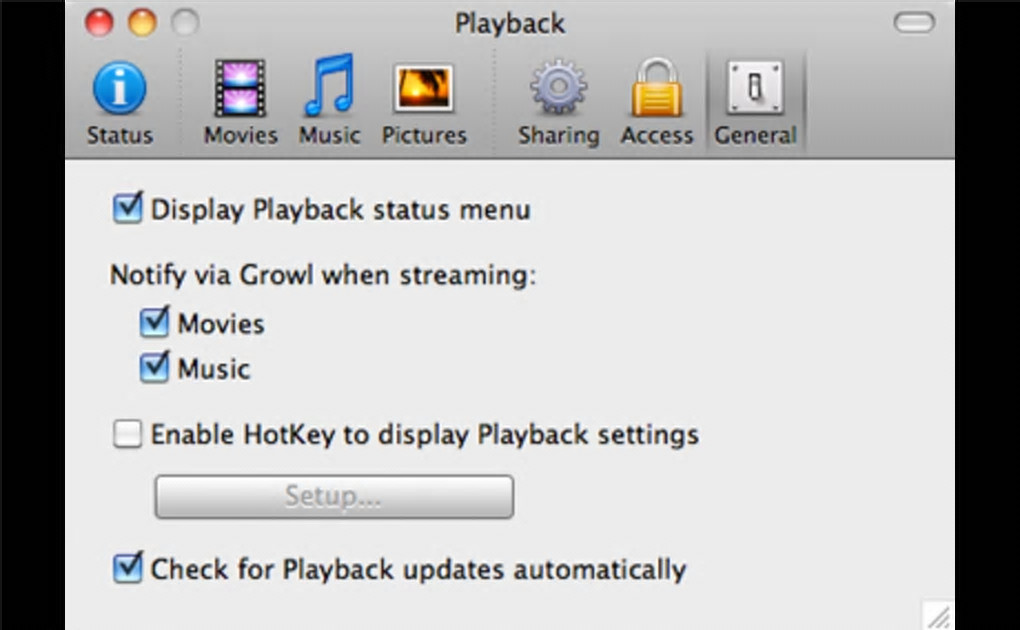This screenshot has height=630, width=1020.
Task: Select the General switch icon pane
Action: coord(755,104)
